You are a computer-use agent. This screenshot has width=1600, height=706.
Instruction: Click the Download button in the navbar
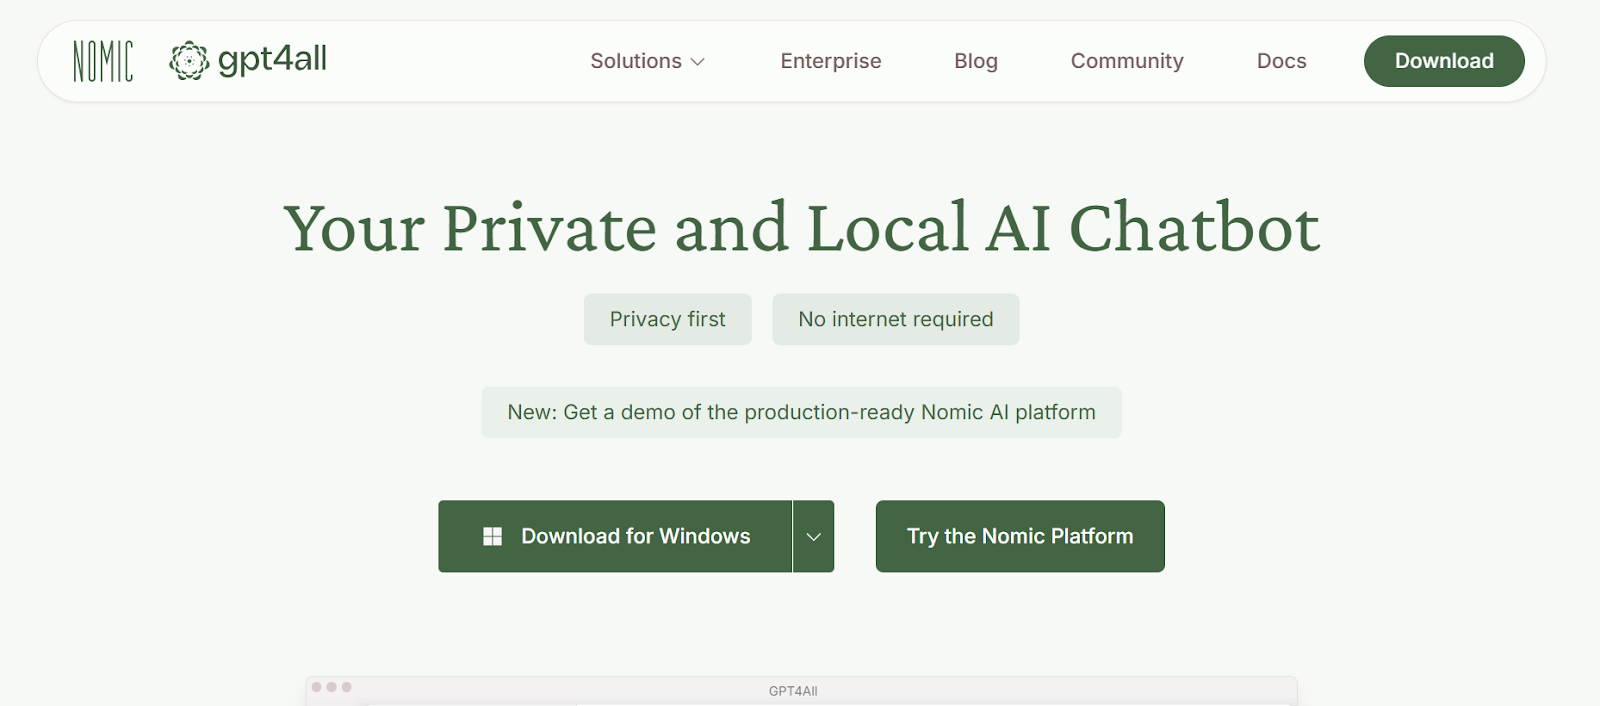click(1444, 61)
